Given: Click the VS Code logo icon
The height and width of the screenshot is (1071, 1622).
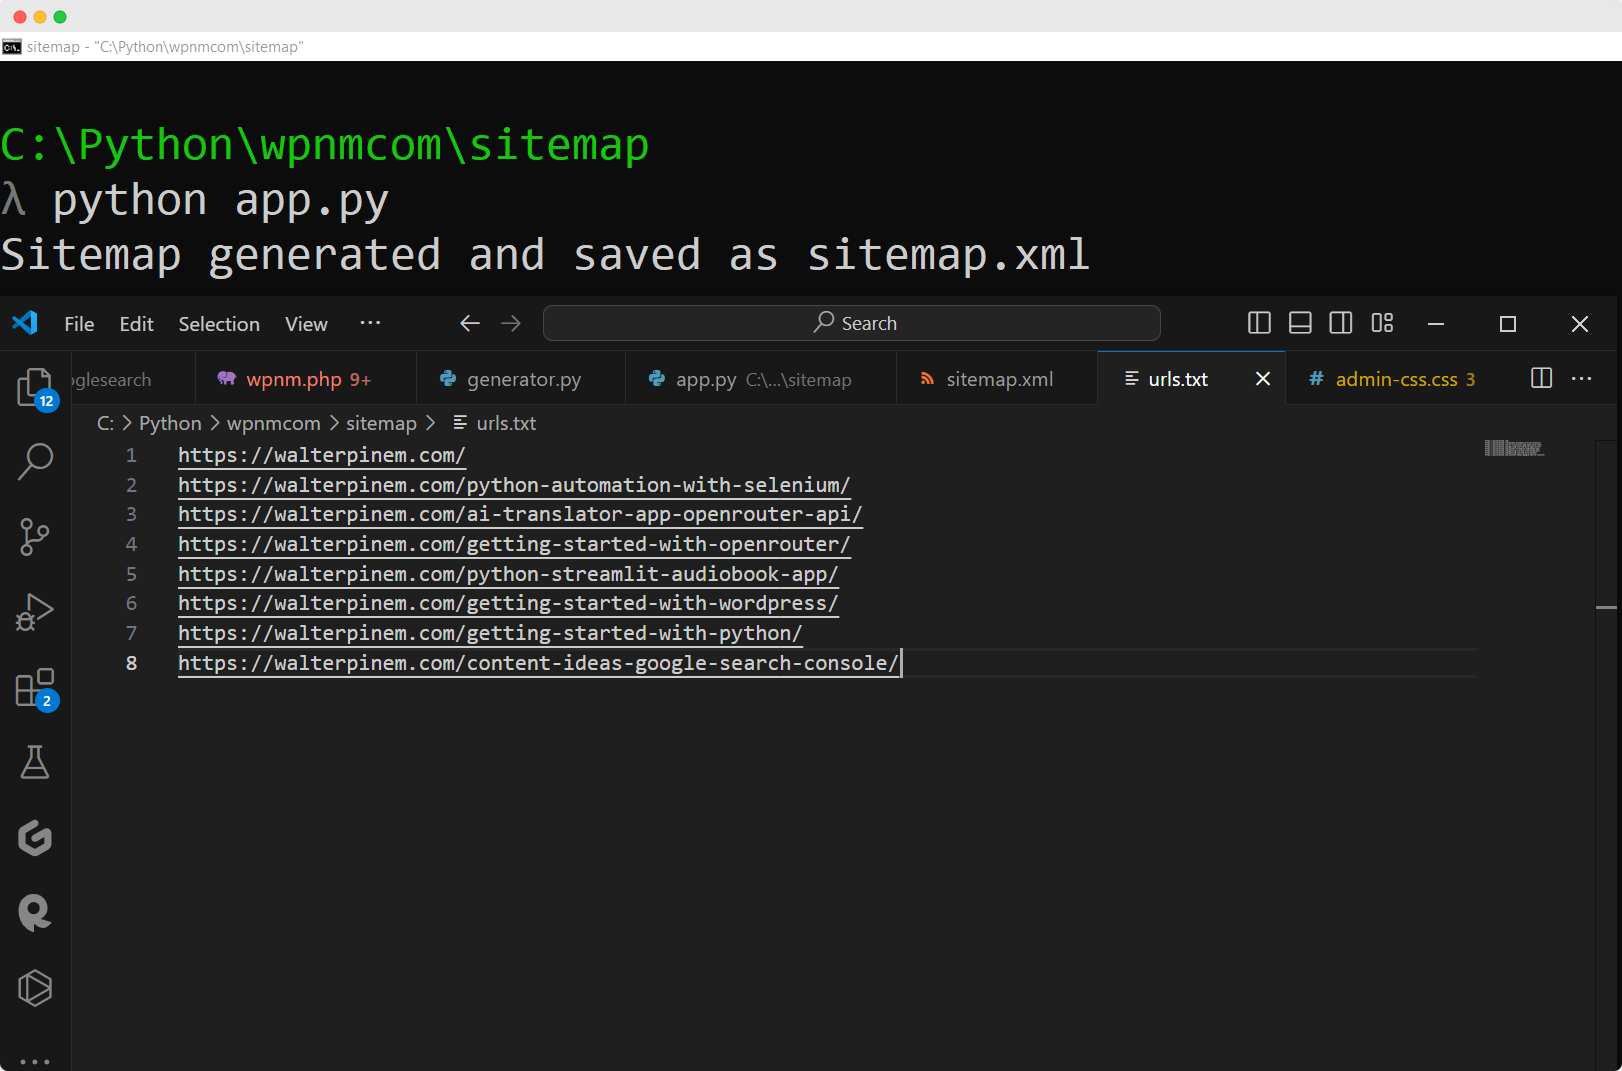Looking at the screenshot, I should [25, 323].
